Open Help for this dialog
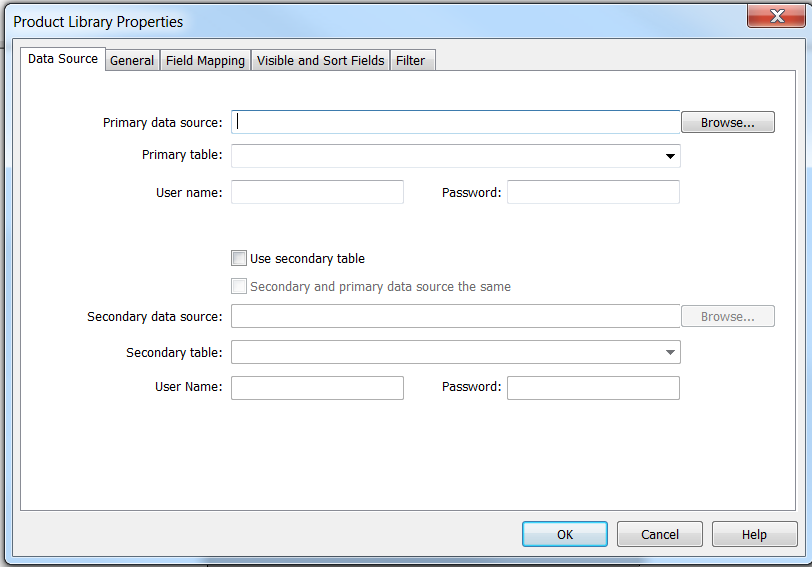Viewport: 812px width, 567px height. pos(754,534)
